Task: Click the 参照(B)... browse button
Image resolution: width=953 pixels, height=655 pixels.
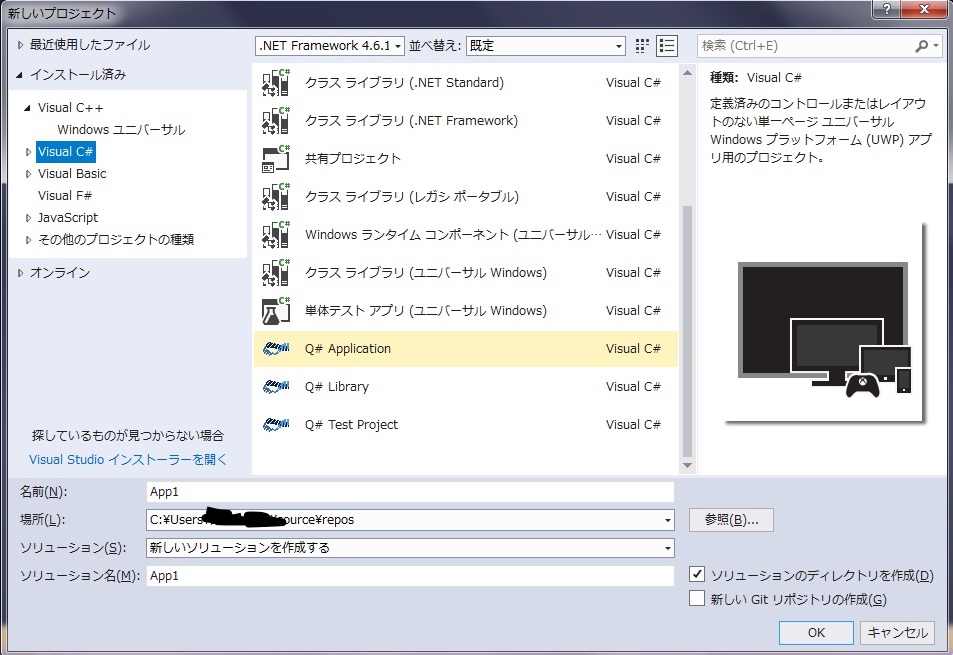Action: coord(731,520)
